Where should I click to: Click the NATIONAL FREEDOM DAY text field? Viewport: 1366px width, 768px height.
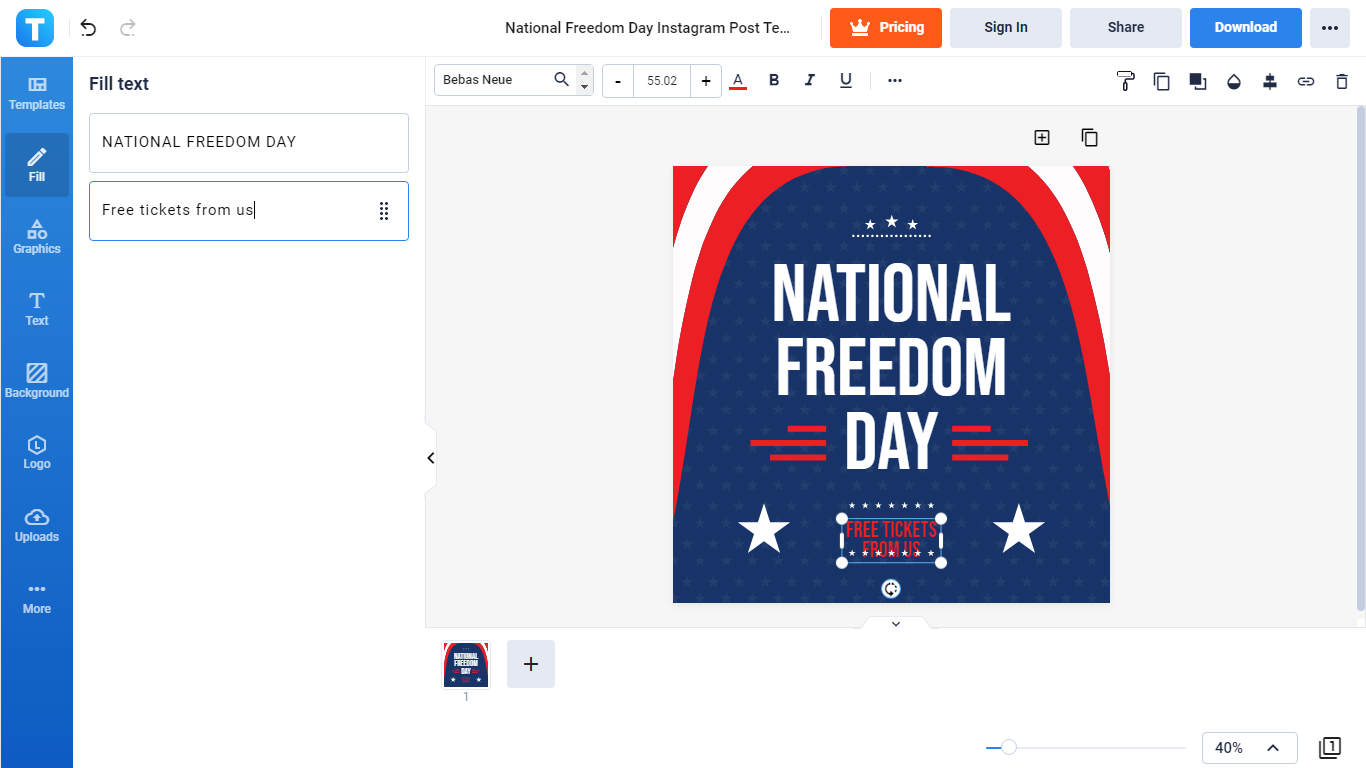(x=248, y=142)
